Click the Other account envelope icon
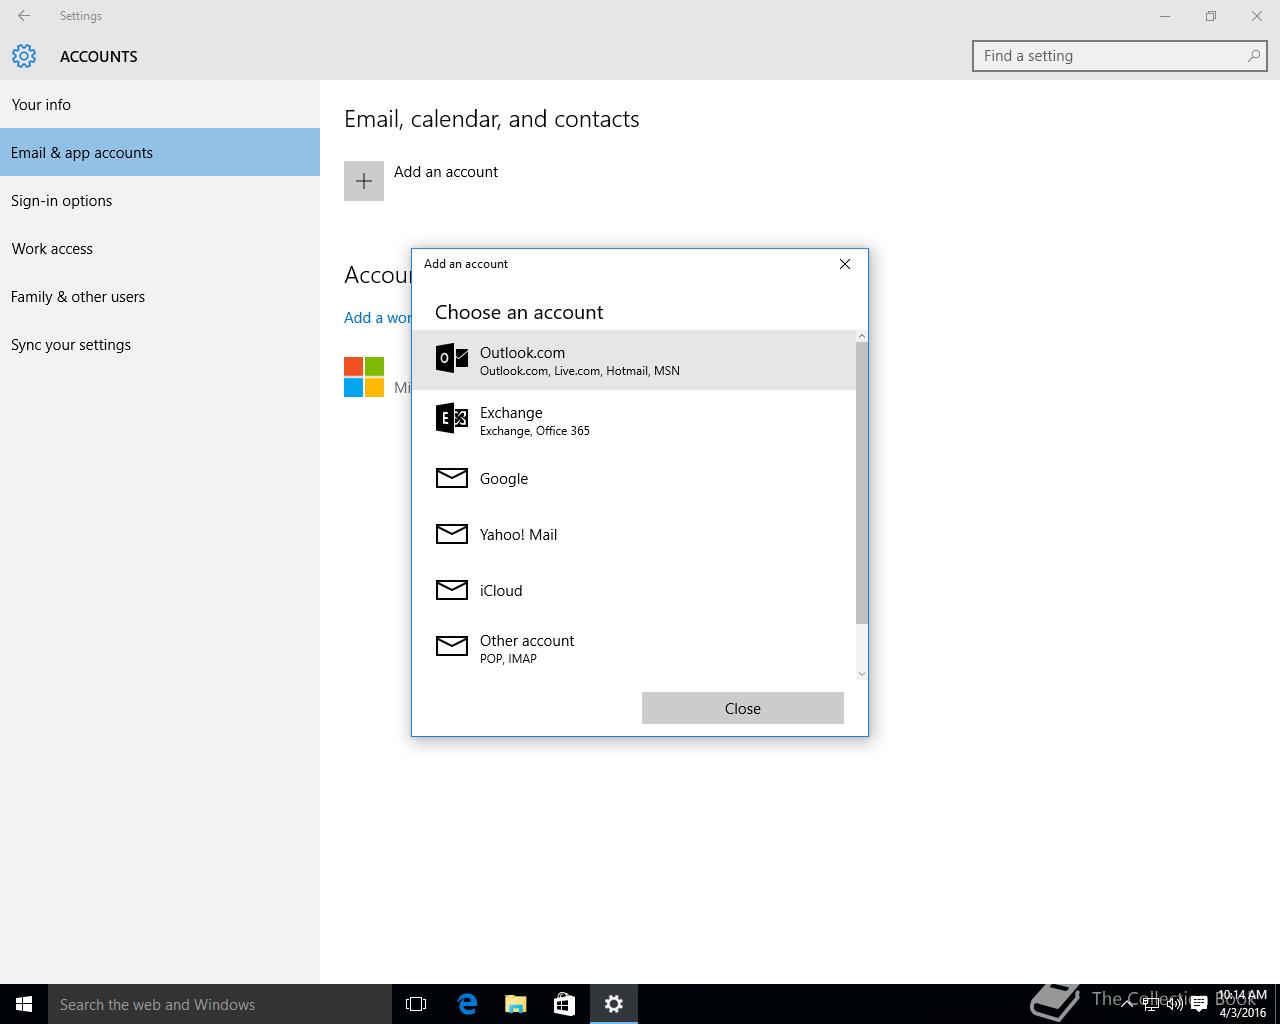The width and height of the screenshot is (1280, 1024). click(x=452, y=646)
